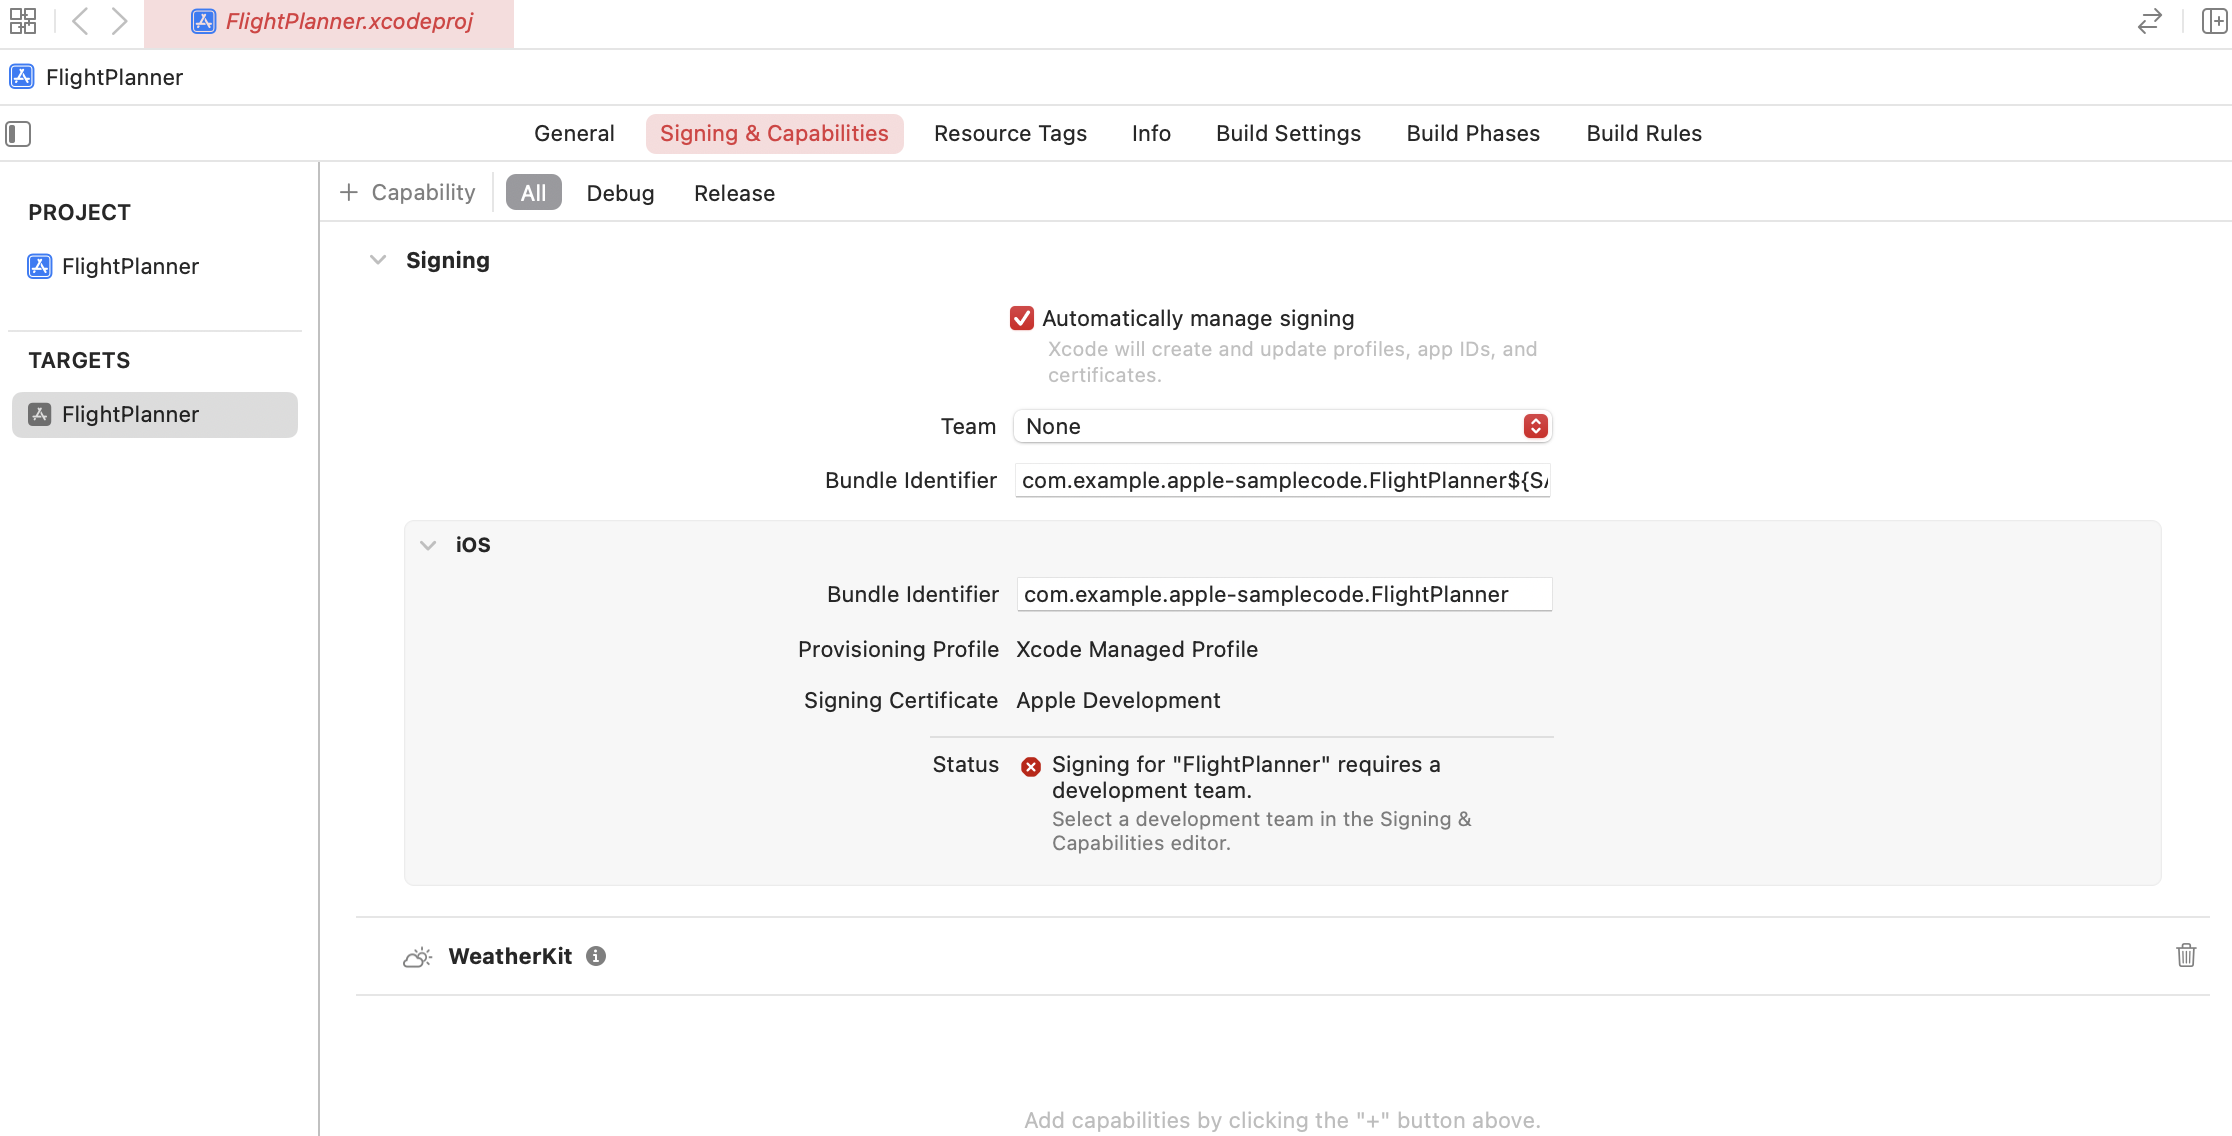Select the All configurations filter
This screenshot has width=2232, height=1136.
point(534,193)
